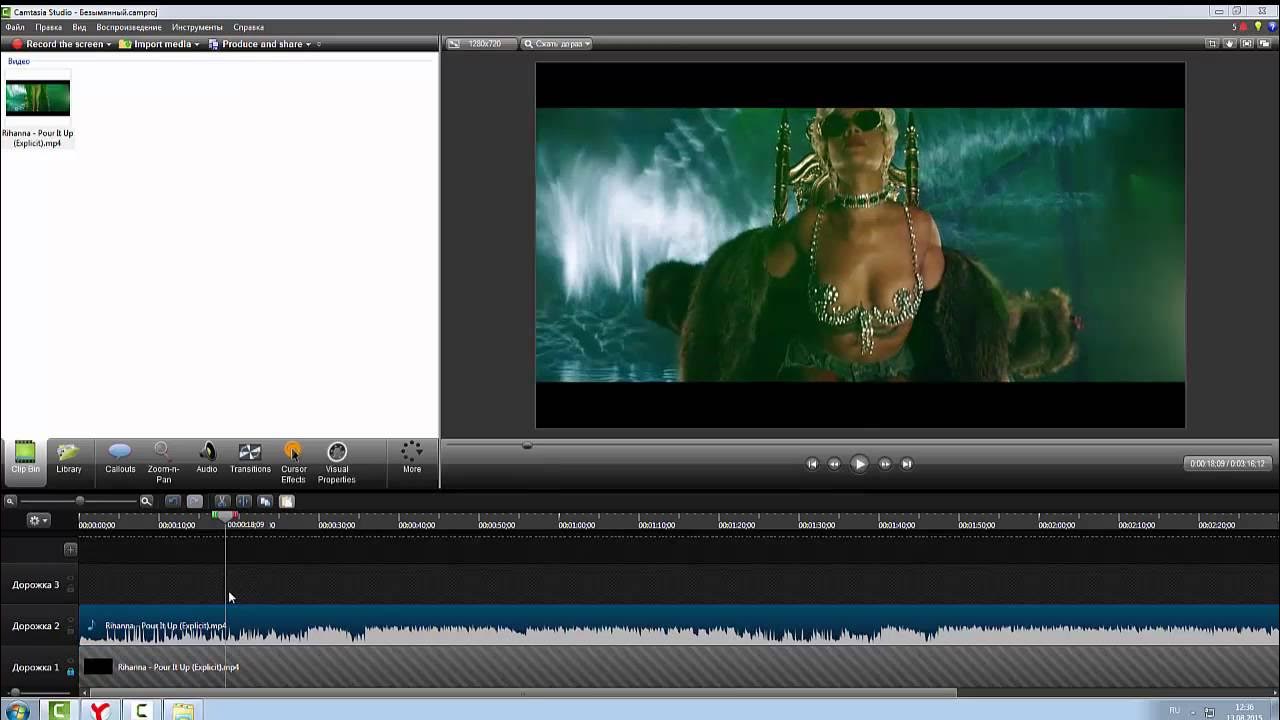This screenshot has width=1280, height=720.
Task: Open the Справка menu
Action: pos(248,27)
